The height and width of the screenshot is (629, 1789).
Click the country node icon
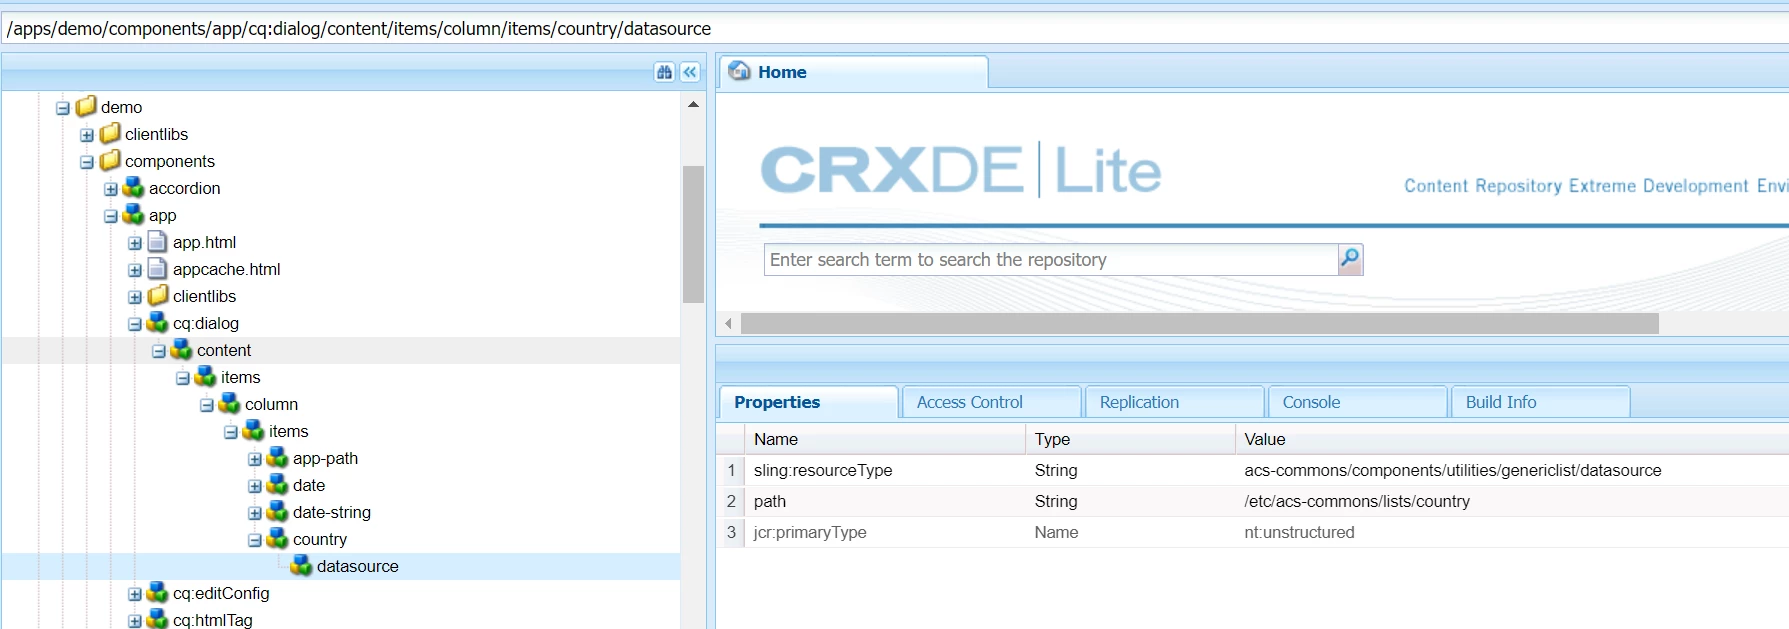(277, 538)
